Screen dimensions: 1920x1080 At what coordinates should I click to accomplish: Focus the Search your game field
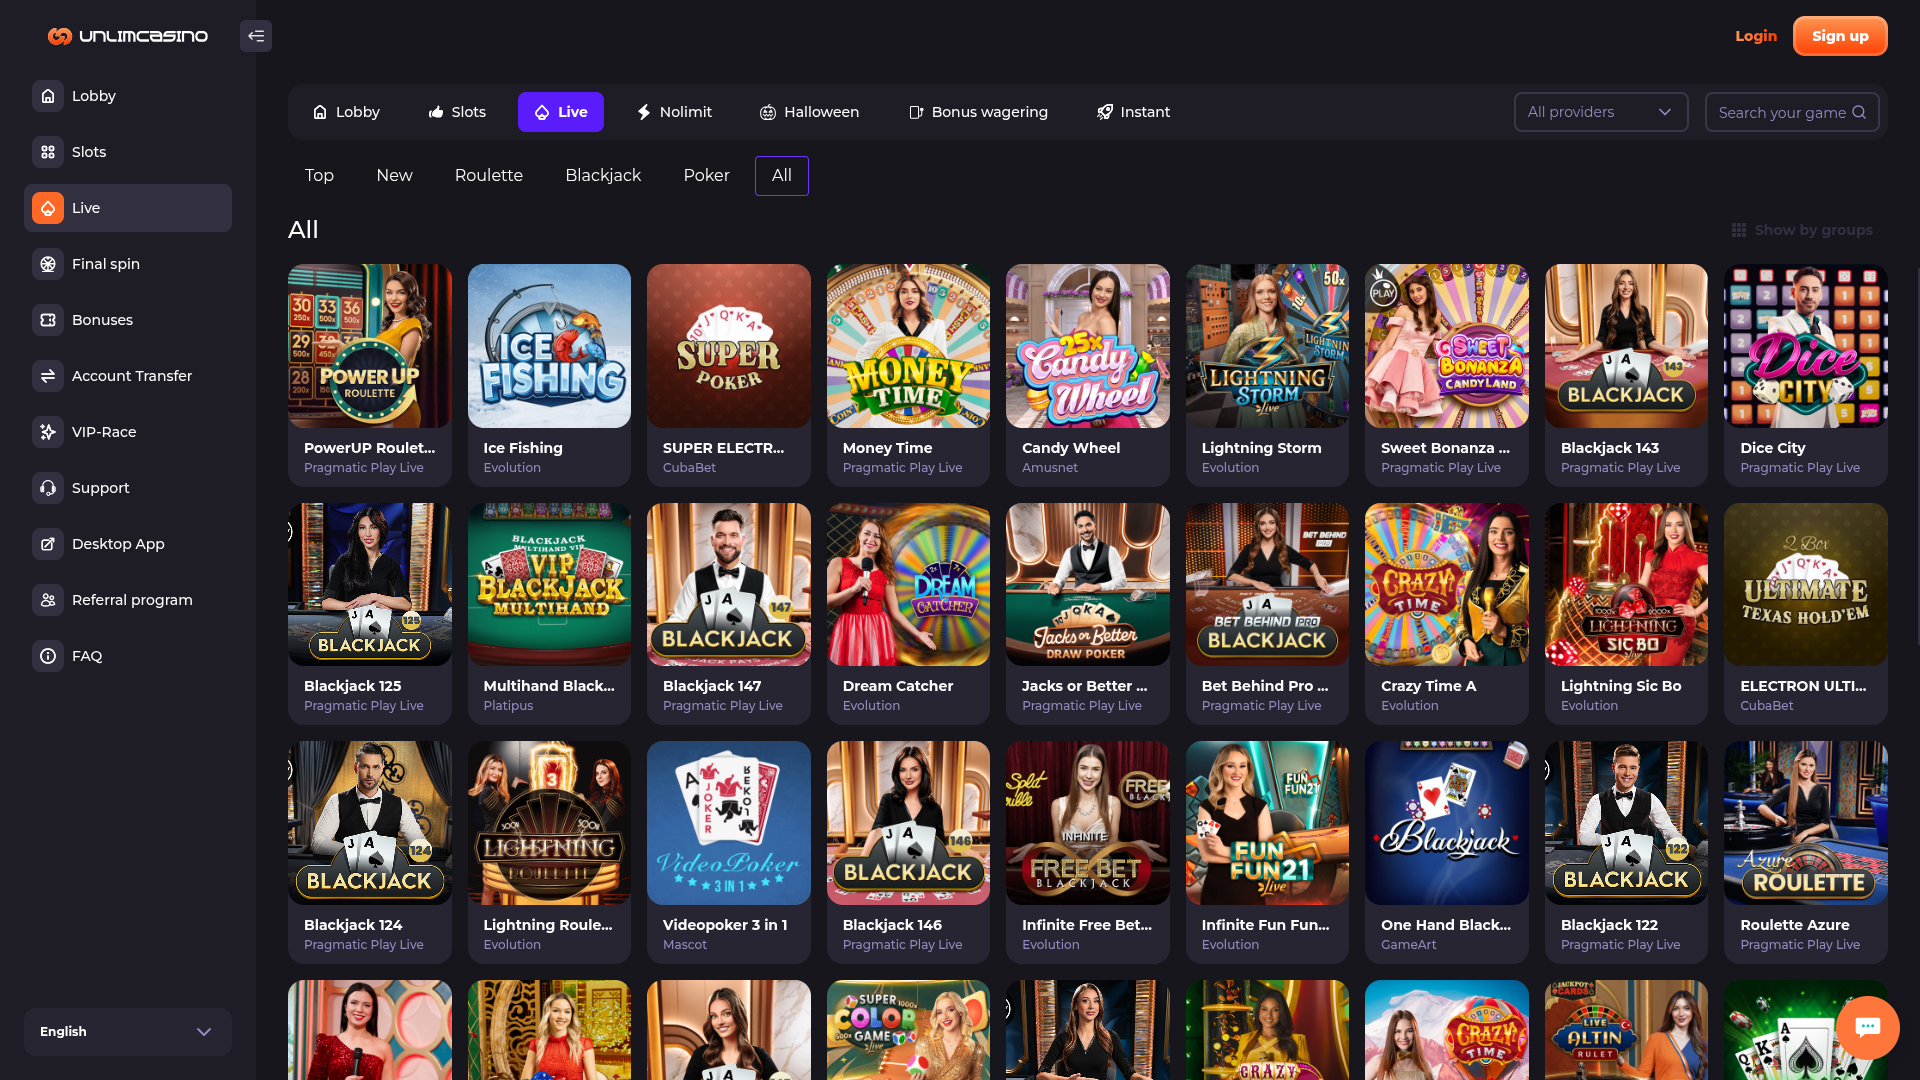point(1792,112)
